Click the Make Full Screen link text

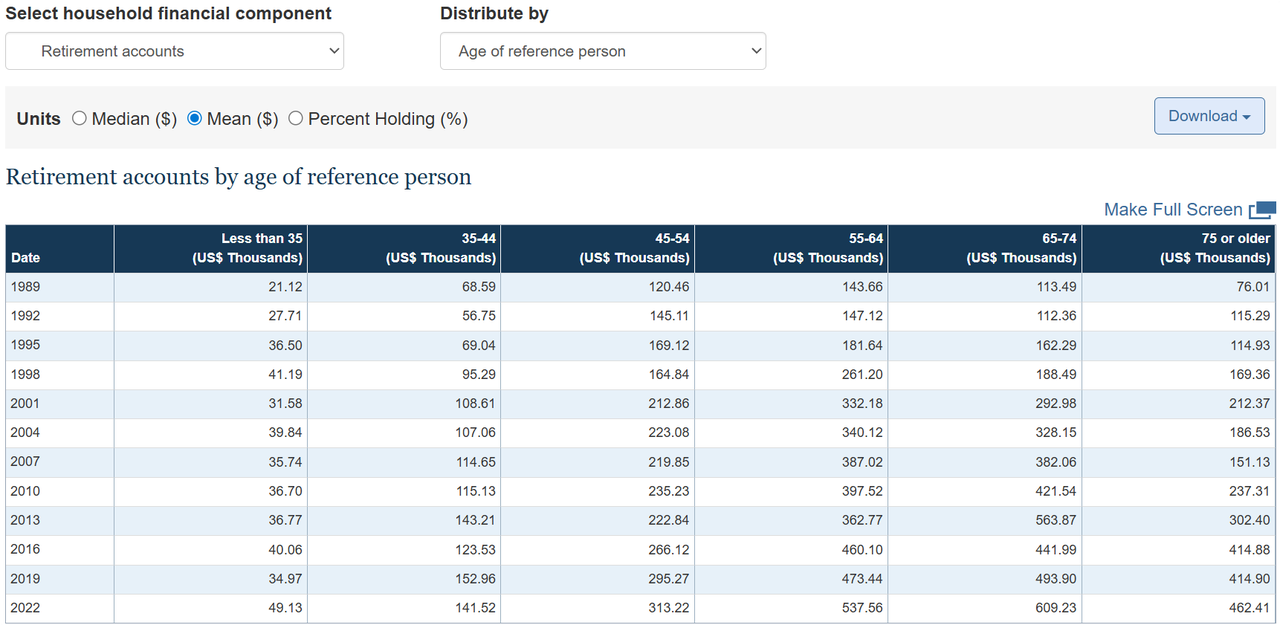click(1172, 210)
